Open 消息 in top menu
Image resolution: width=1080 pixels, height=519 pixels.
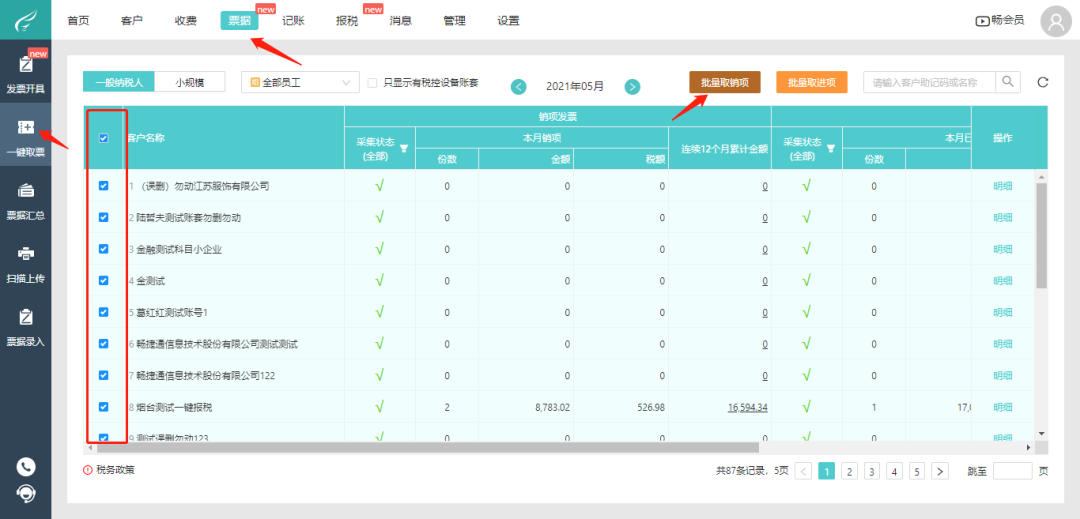[401, 21]
